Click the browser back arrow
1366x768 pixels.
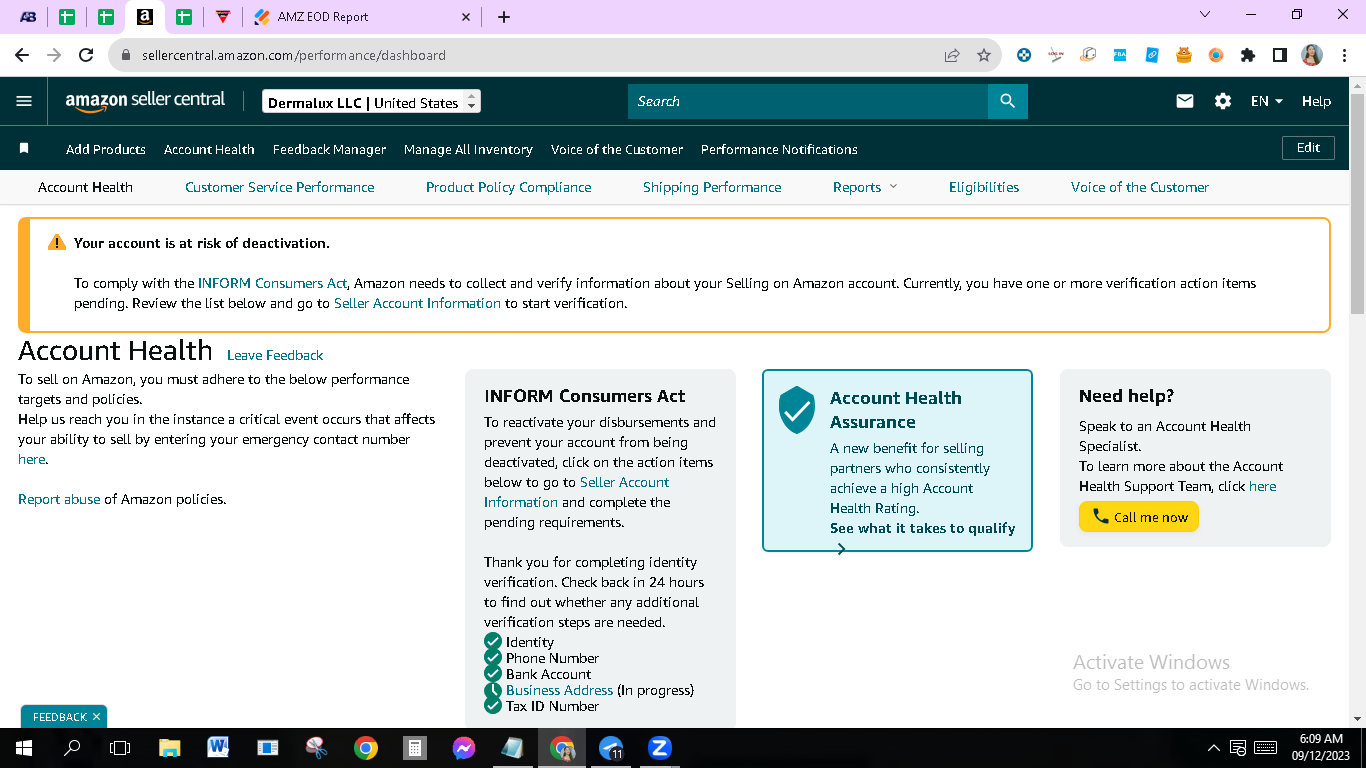(22, 55)
